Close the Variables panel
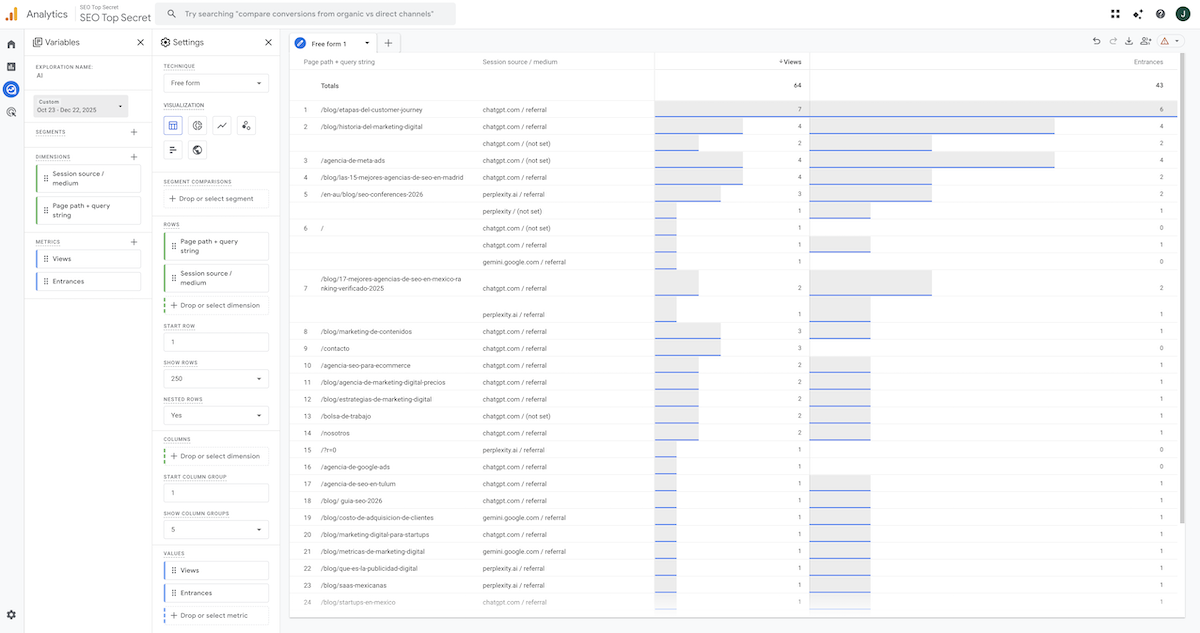This screenshot has height=633, width=1200. point(139,42)
